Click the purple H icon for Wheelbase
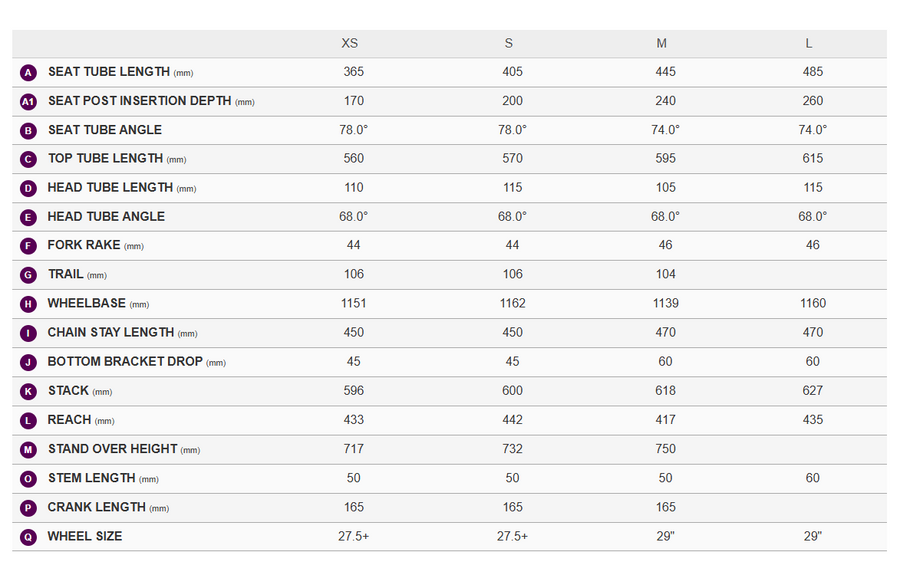The image size is (900, 575). point(28,304)
